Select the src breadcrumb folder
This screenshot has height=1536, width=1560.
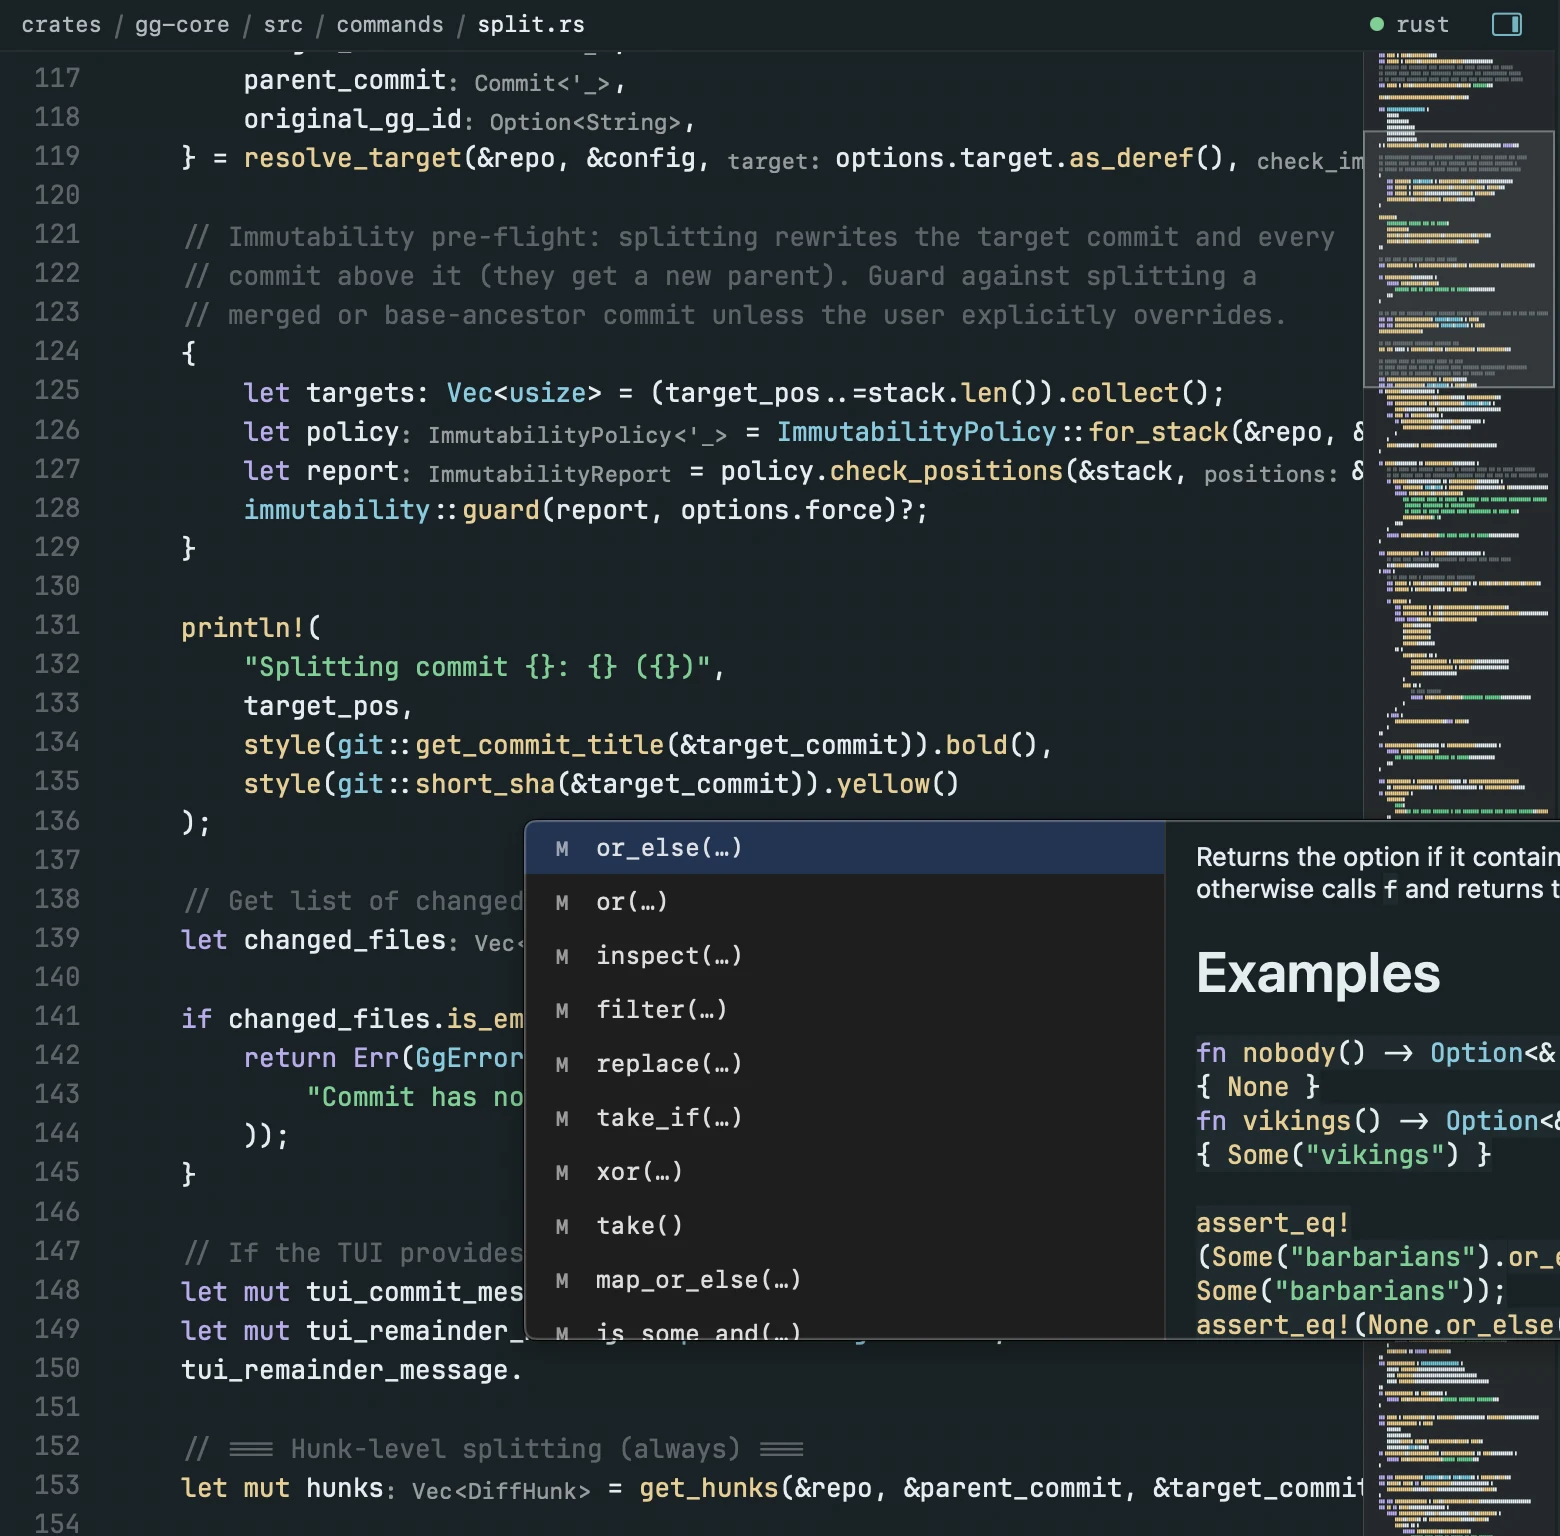pyautogui.click(x=283, y=24)
